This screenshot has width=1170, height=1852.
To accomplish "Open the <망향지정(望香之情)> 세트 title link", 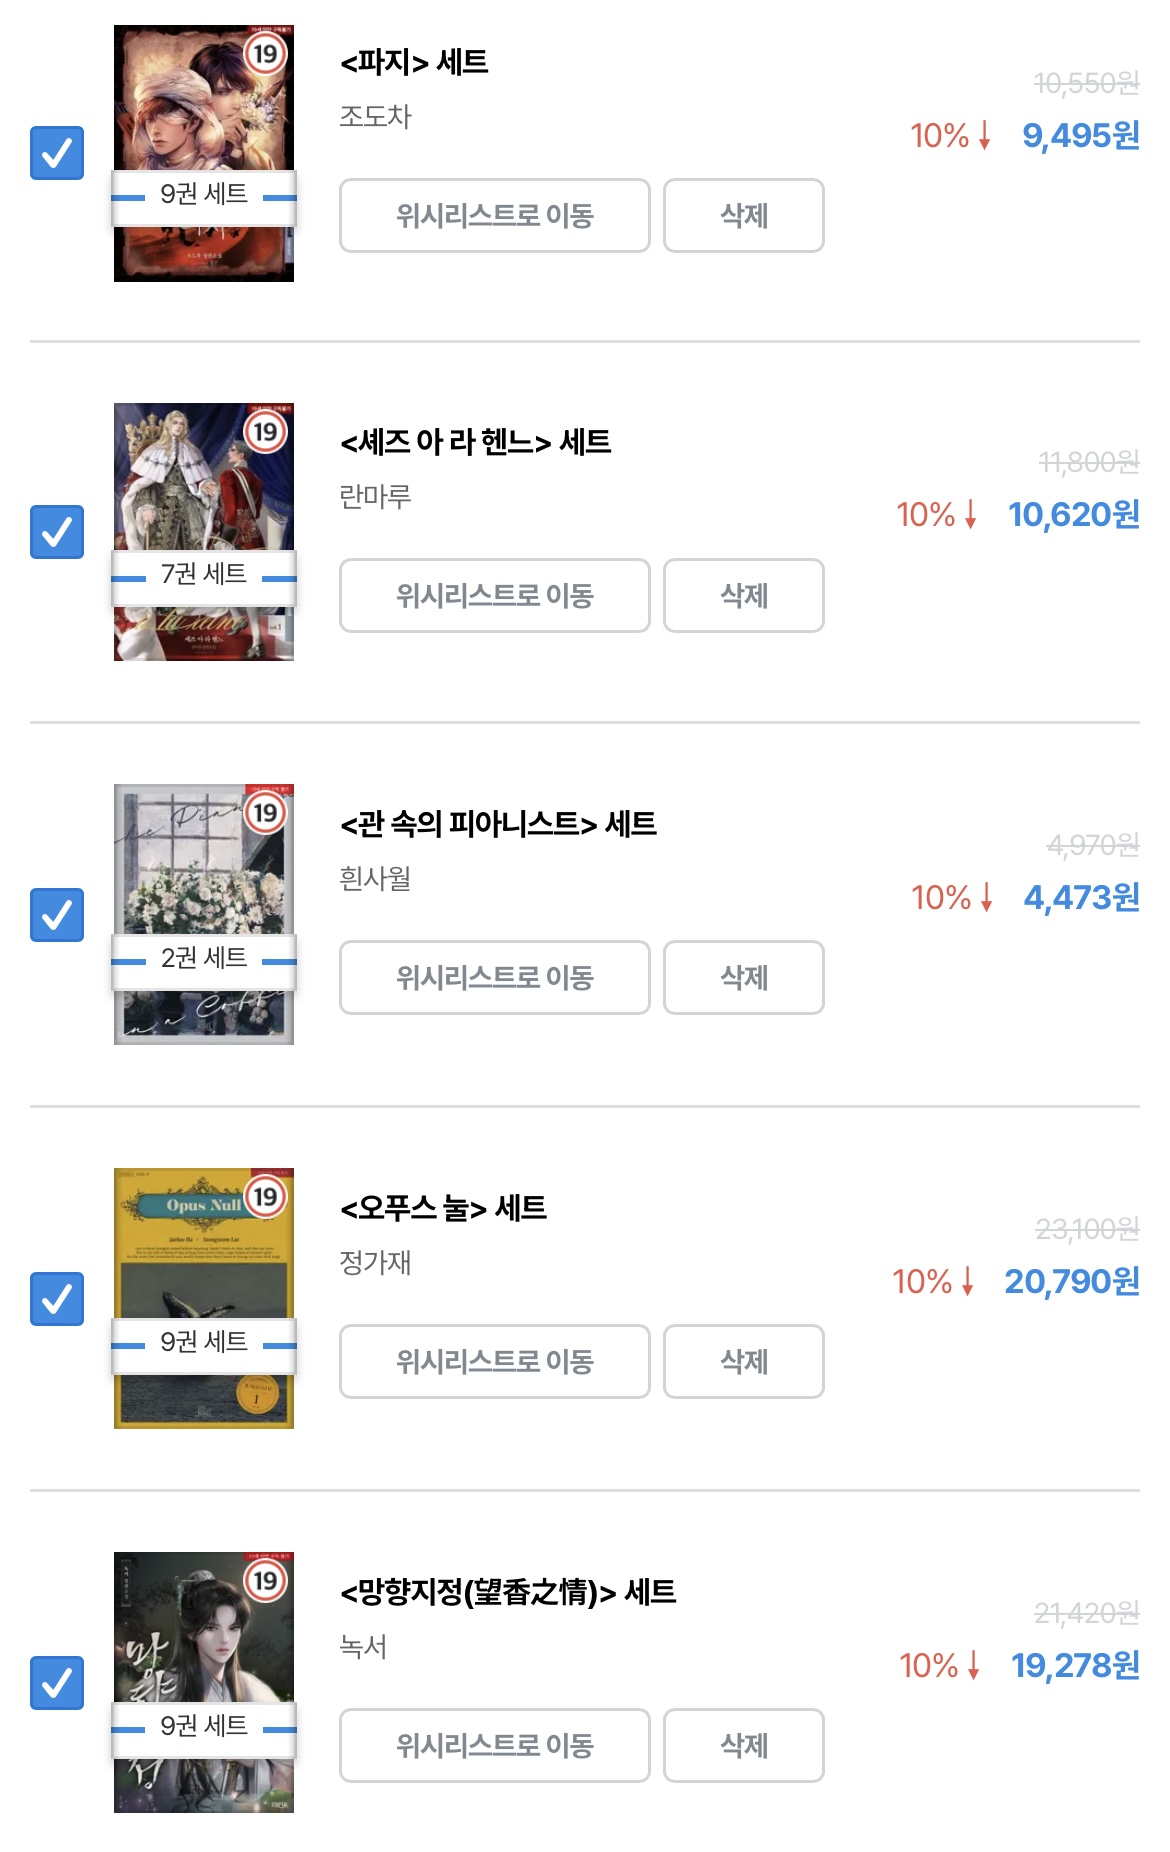I will coord(508,1591).
